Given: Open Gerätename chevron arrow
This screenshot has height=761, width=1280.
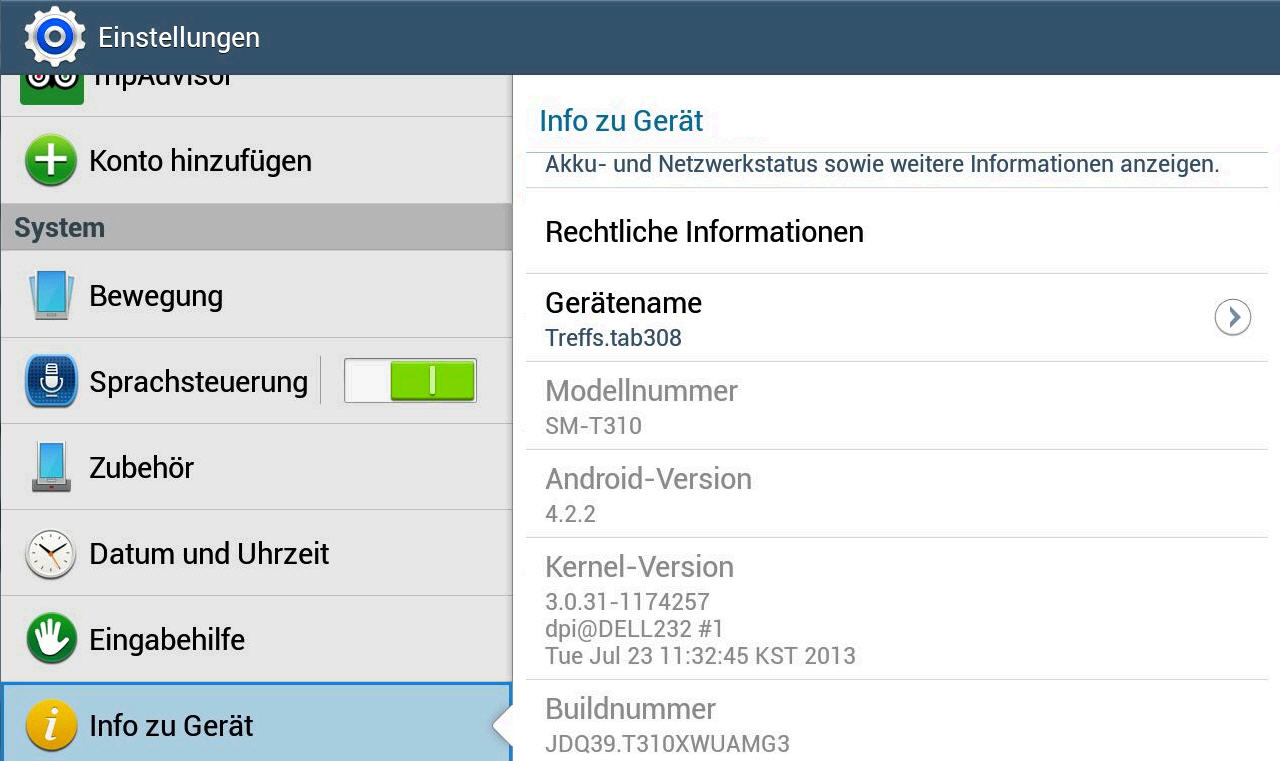Looking at the screenshot, I should pos(1232,318).
